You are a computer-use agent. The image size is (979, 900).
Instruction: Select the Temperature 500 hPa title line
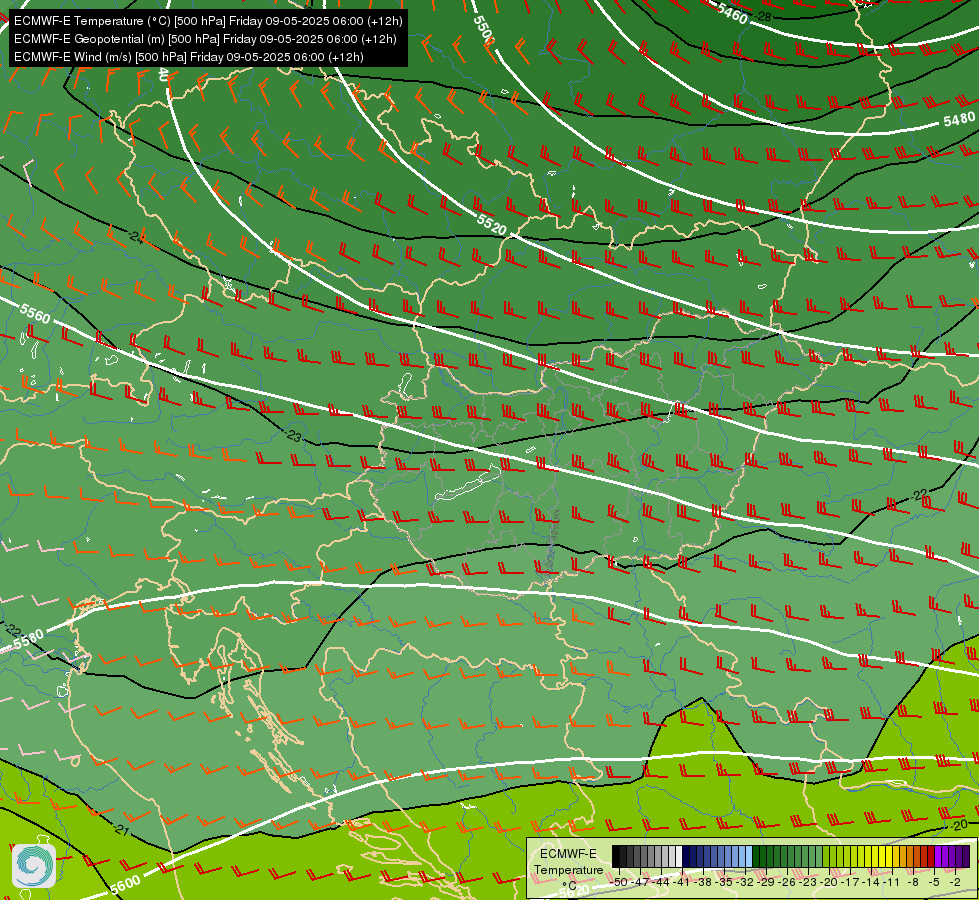(208, 21)
